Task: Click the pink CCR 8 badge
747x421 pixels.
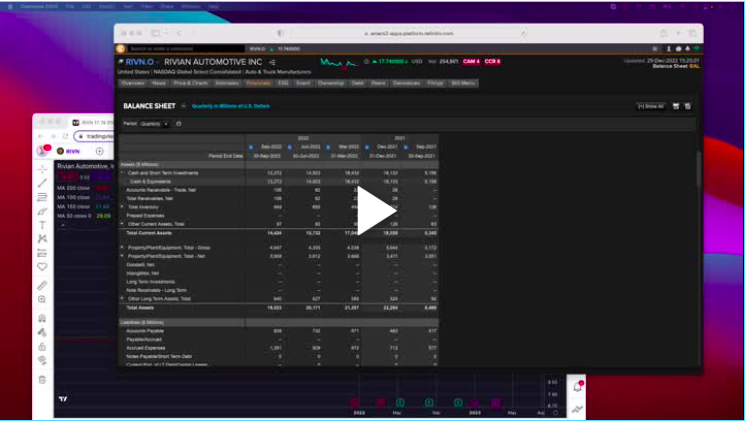Action: [492, 61]
